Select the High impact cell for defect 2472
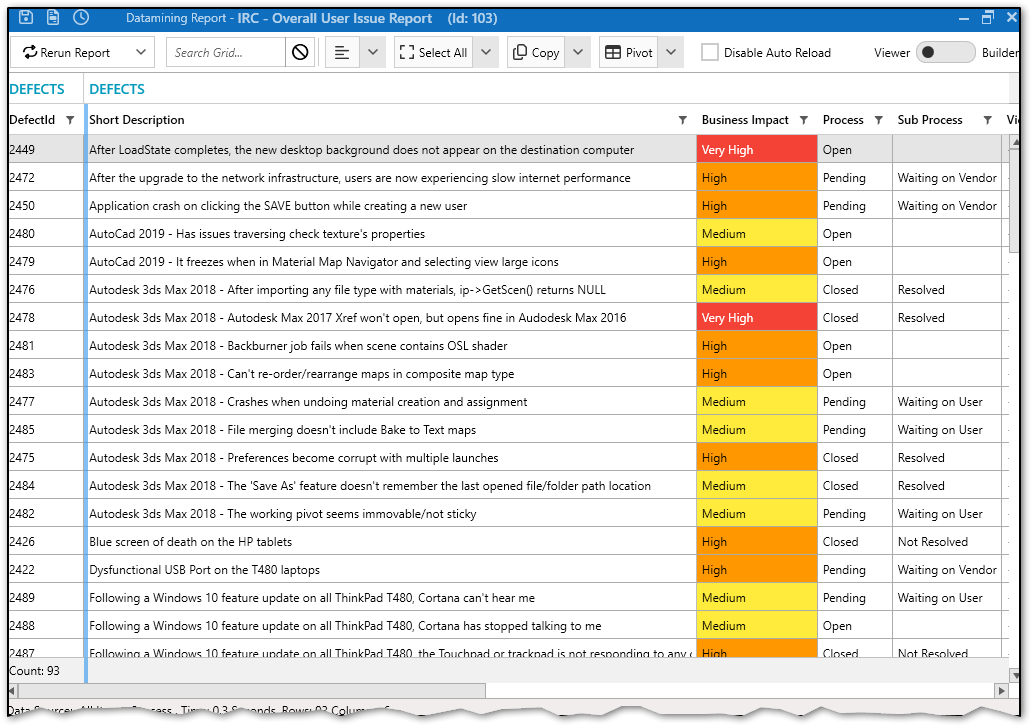 (x=757, y=178)
